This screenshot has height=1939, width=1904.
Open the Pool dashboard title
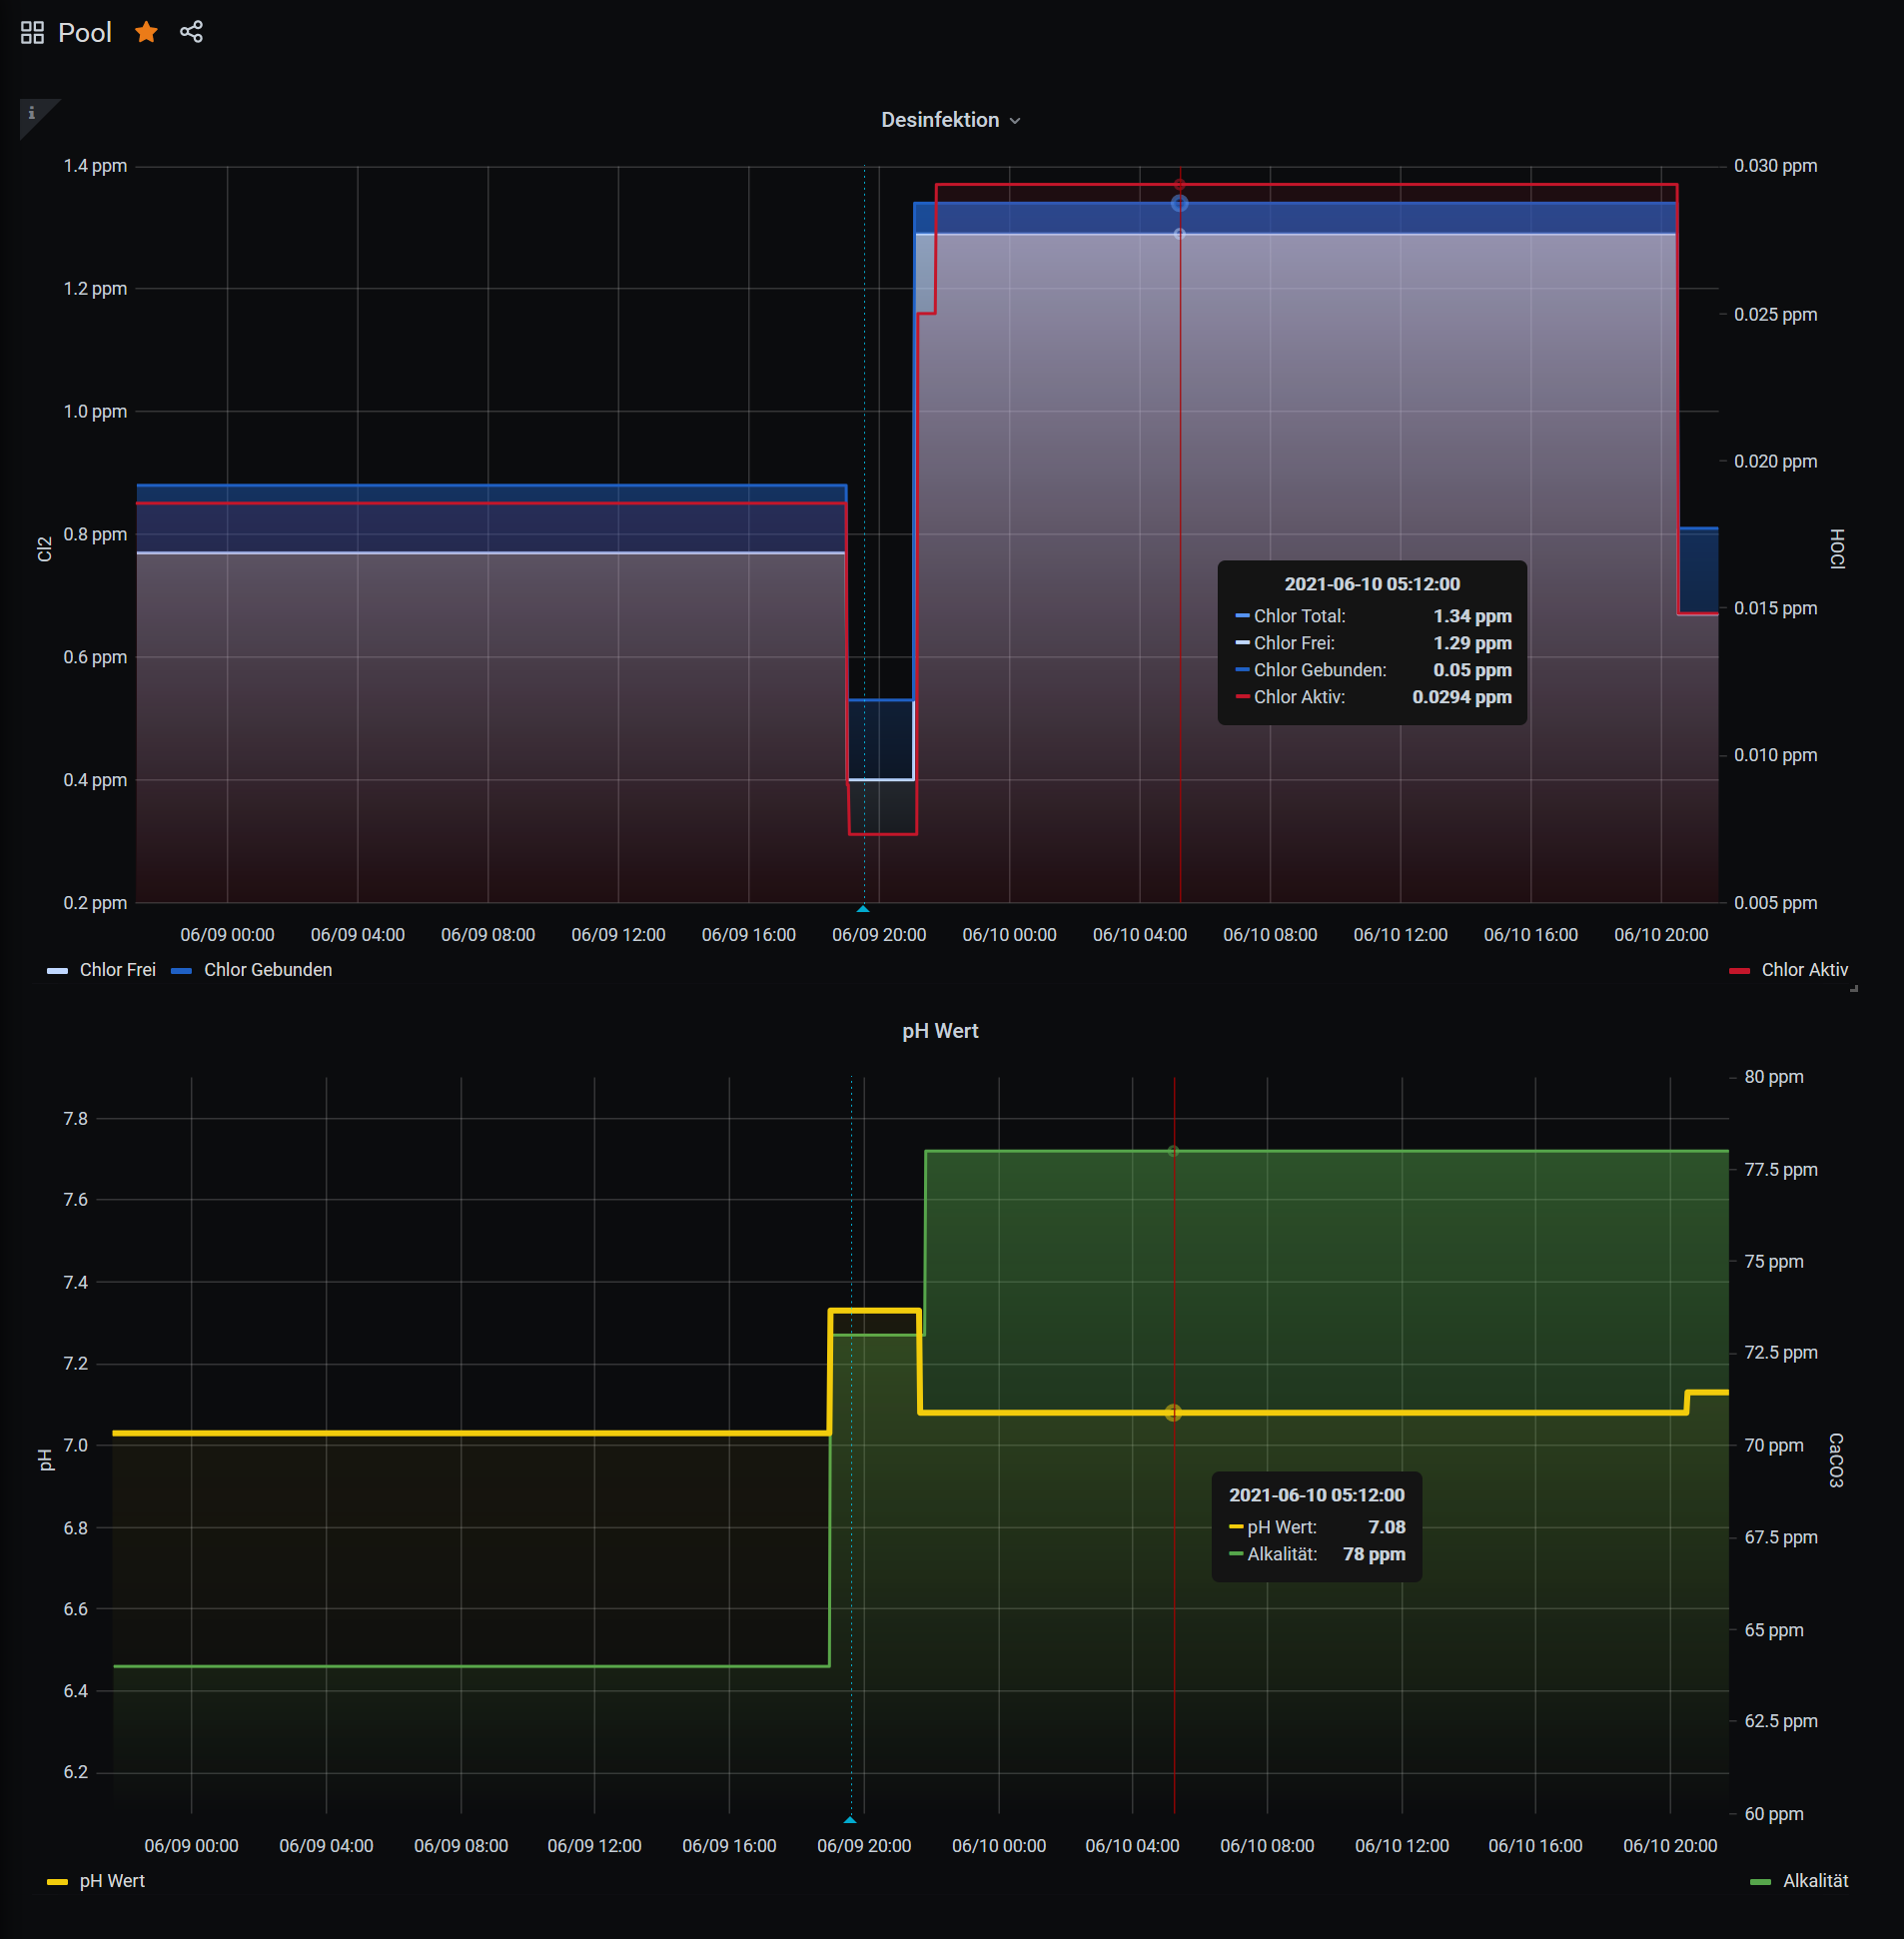click(85, 33)
